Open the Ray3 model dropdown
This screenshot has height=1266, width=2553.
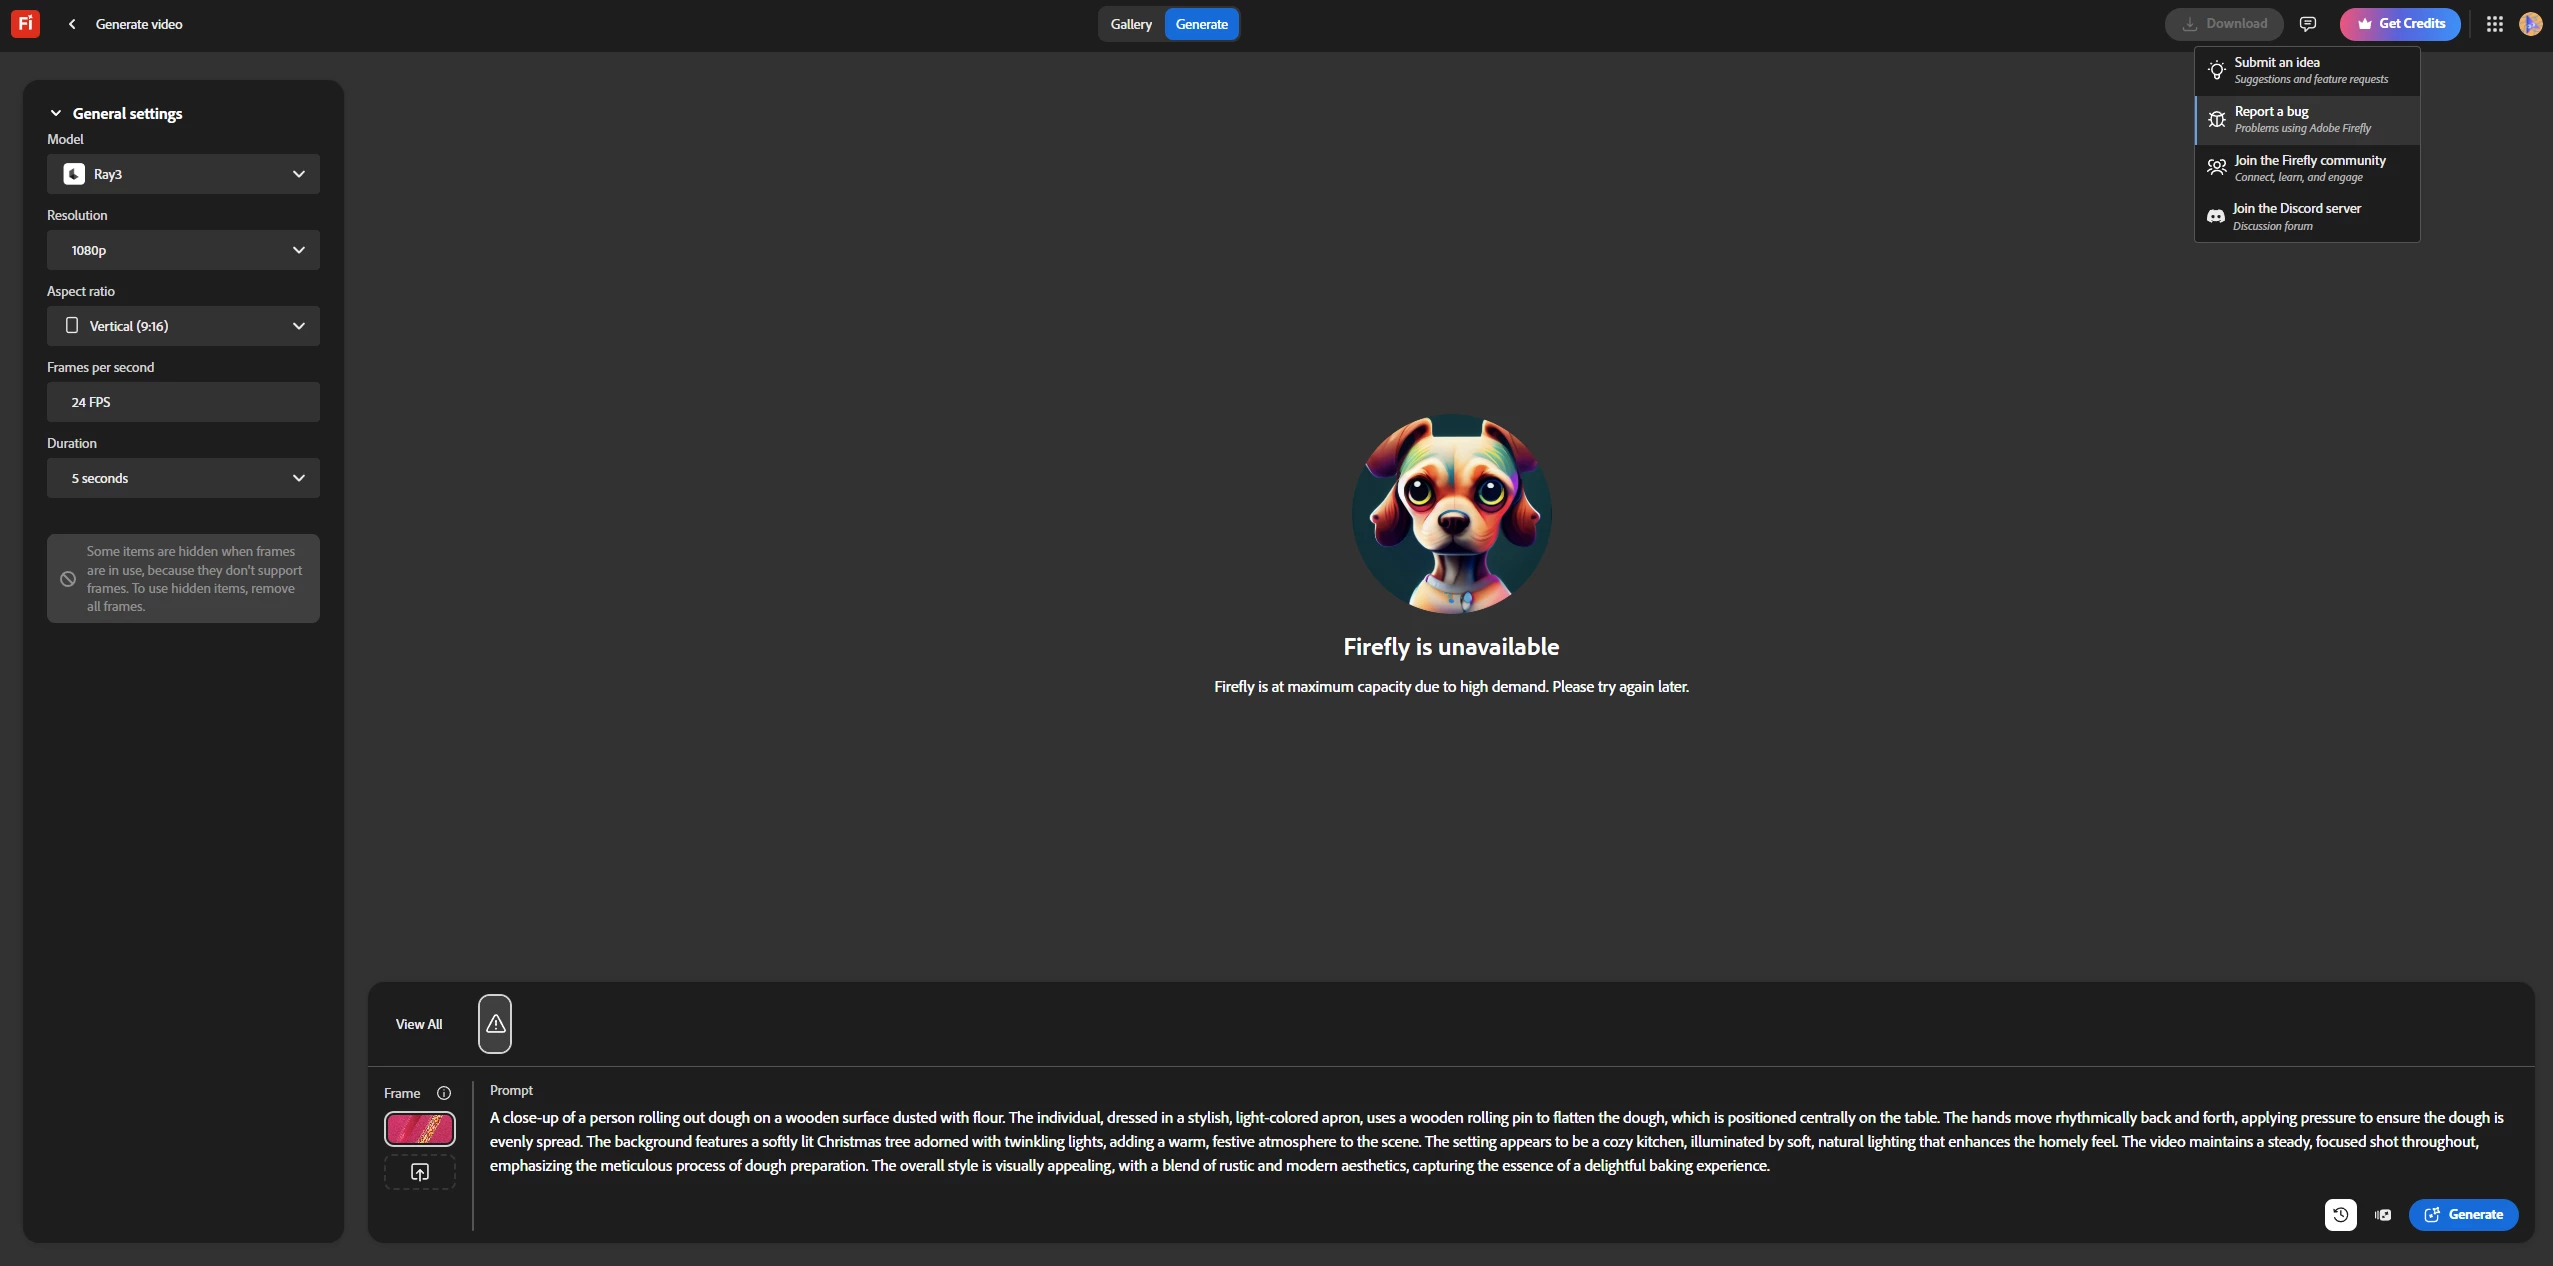point(183,174)
